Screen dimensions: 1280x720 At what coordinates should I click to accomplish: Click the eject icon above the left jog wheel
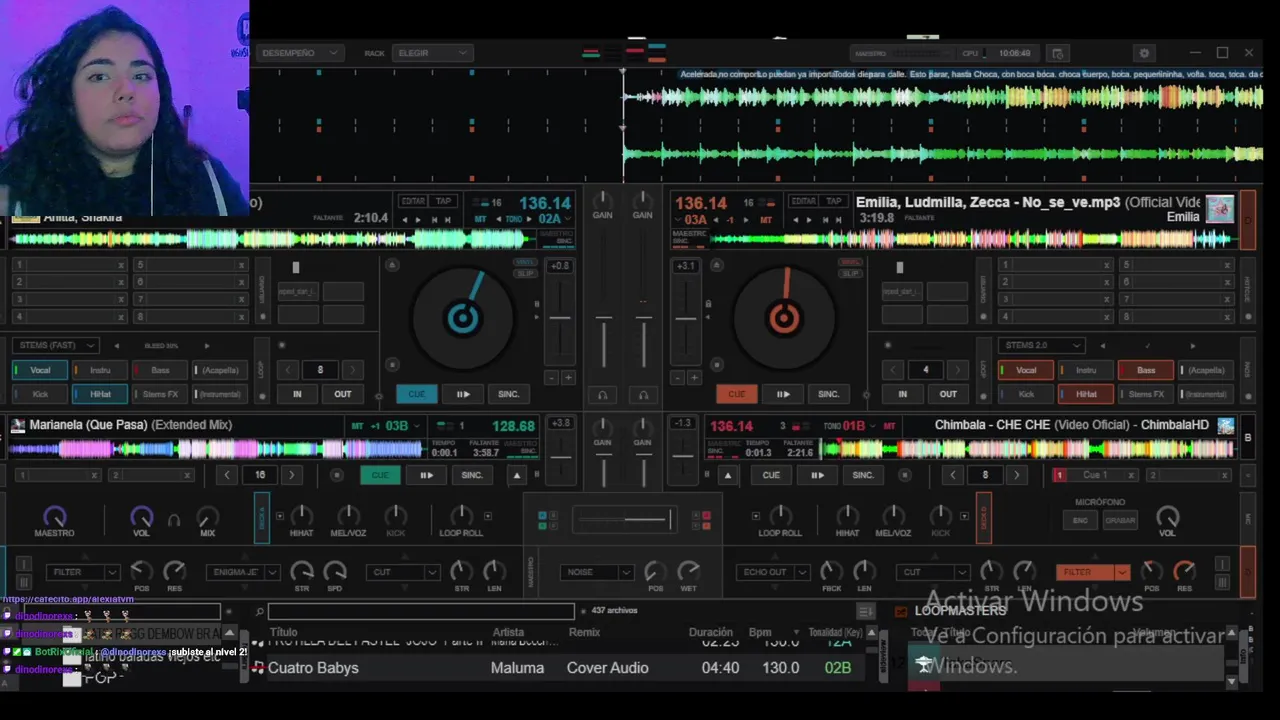pos(392,265)
